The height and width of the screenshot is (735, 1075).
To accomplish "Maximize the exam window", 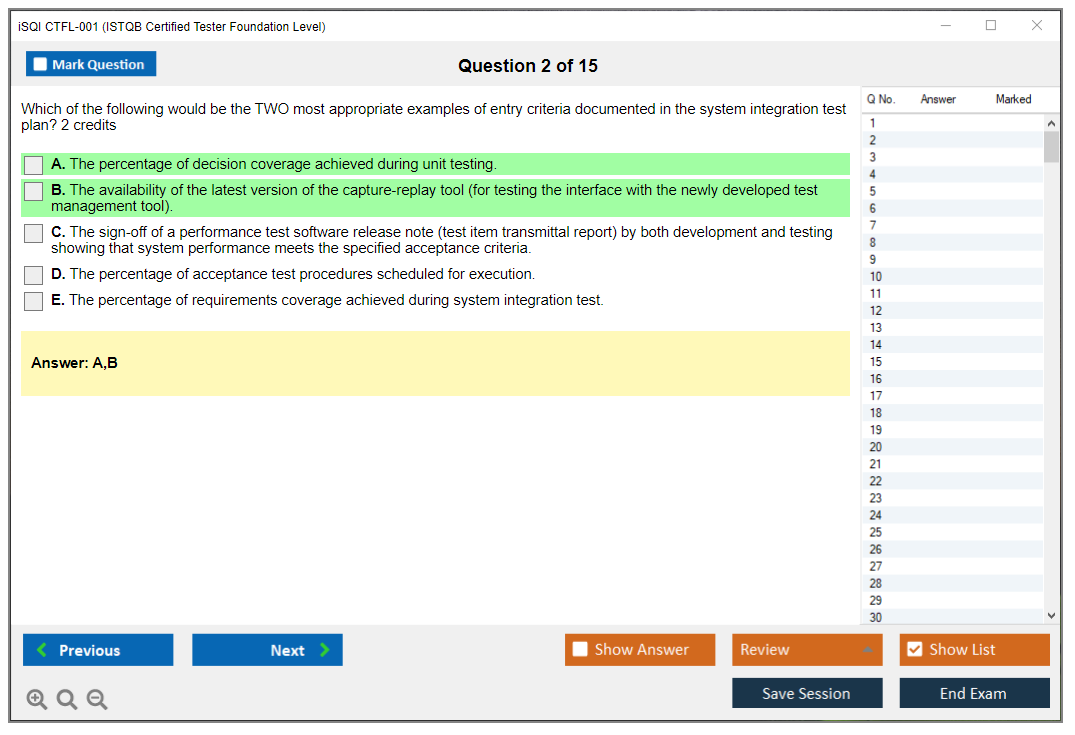I will 991,26.
